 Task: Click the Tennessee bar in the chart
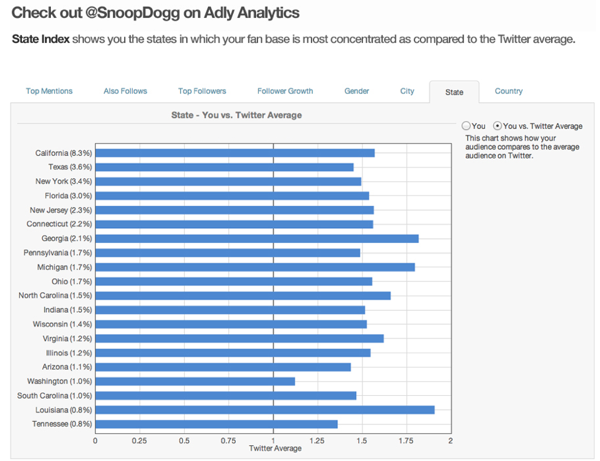pos(216,424)
